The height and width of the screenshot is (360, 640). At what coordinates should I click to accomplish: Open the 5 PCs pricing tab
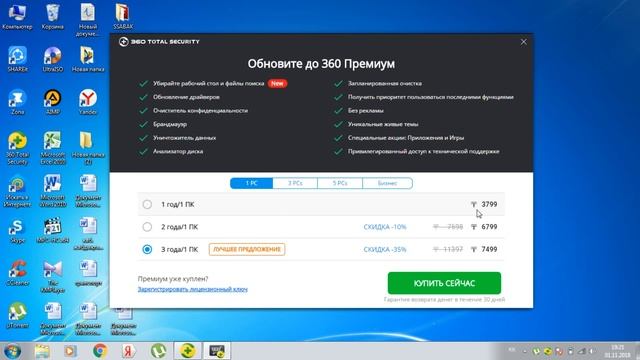point(340,183)
